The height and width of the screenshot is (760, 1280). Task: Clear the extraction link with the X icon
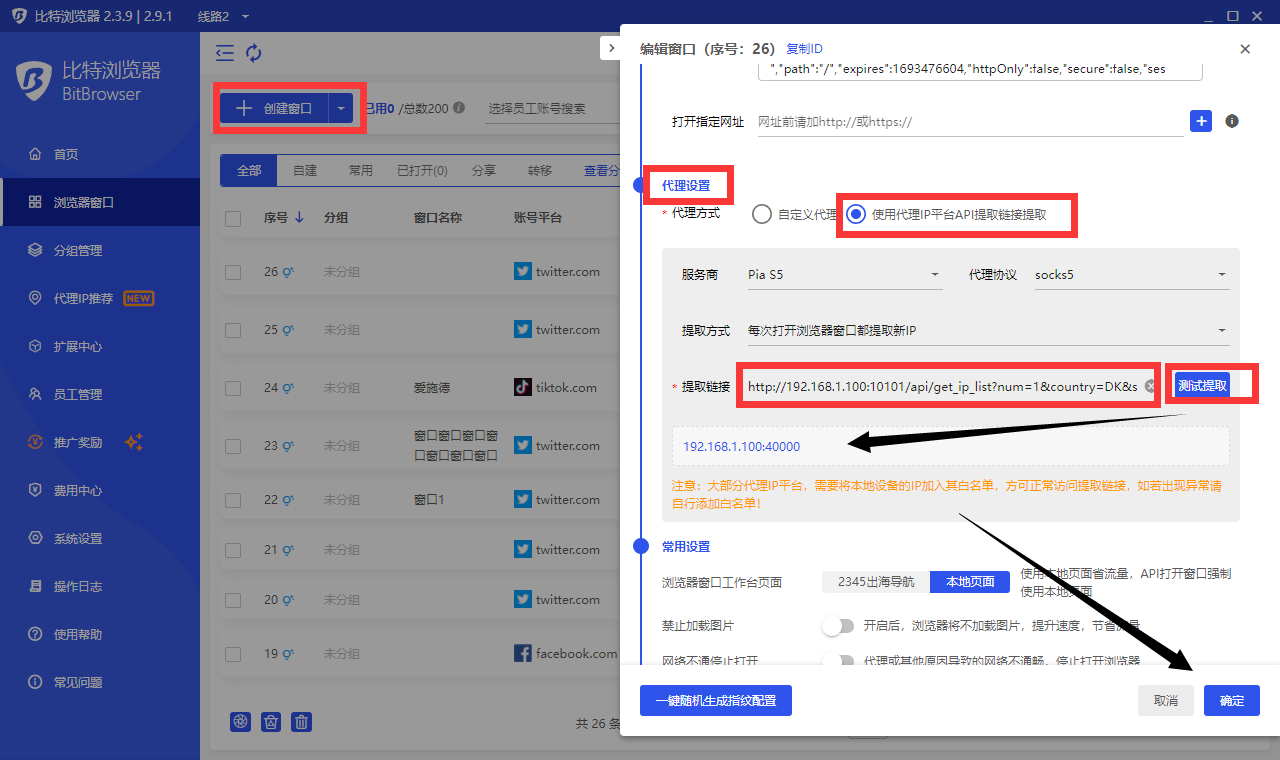tap(1150, 386)
